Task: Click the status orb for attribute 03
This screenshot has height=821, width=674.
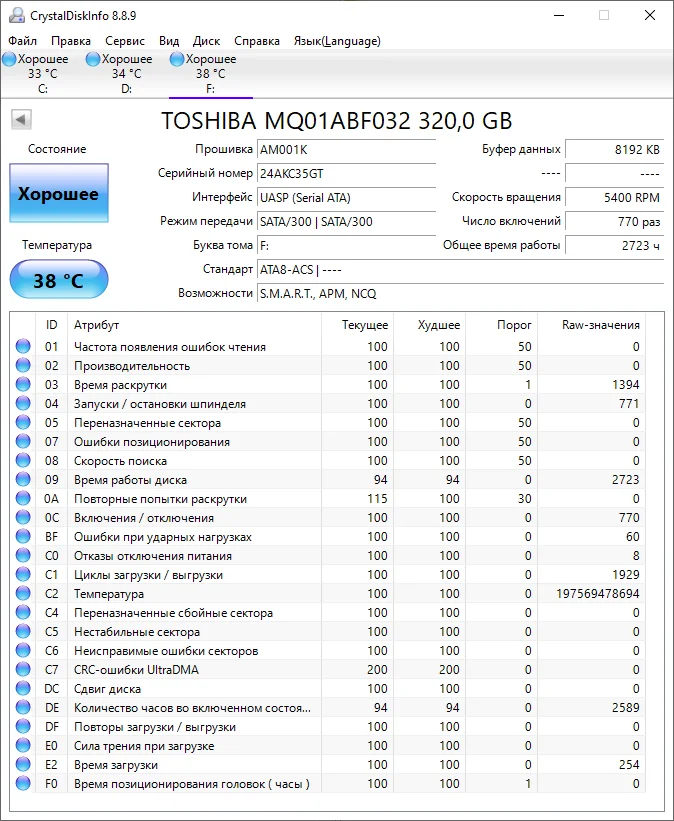Action: (23, 384)
